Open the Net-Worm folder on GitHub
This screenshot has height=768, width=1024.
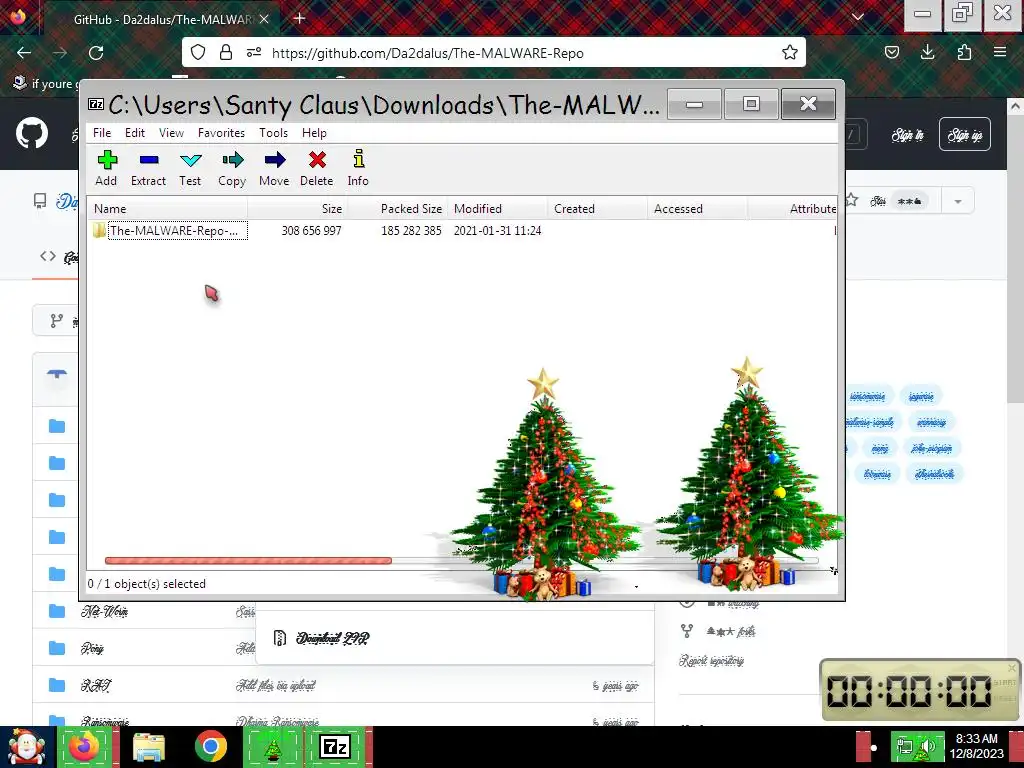pyautogui.click(x=104, y=611)
